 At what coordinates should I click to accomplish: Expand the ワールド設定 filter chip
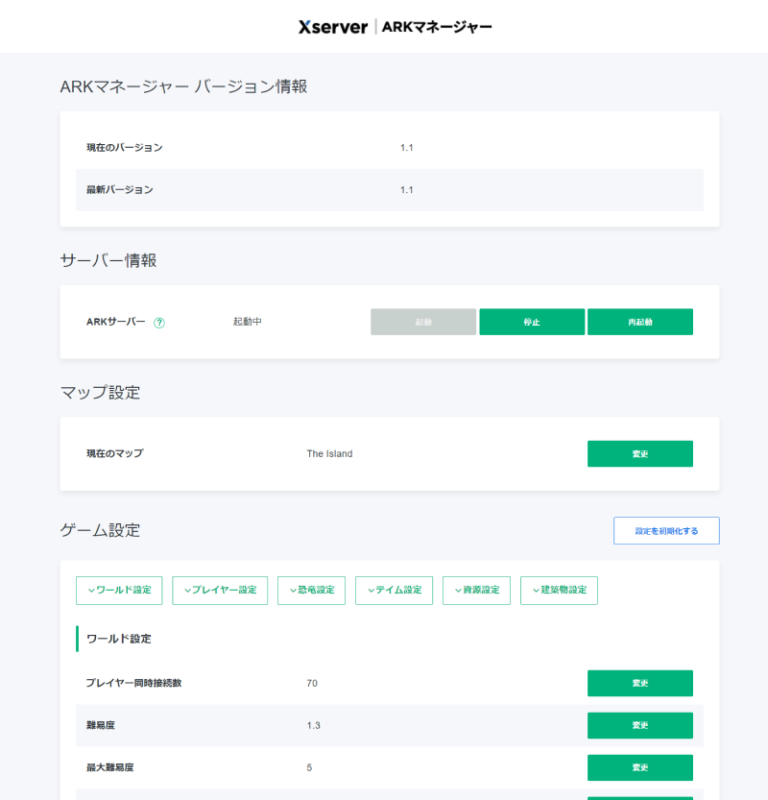point(121,590)
